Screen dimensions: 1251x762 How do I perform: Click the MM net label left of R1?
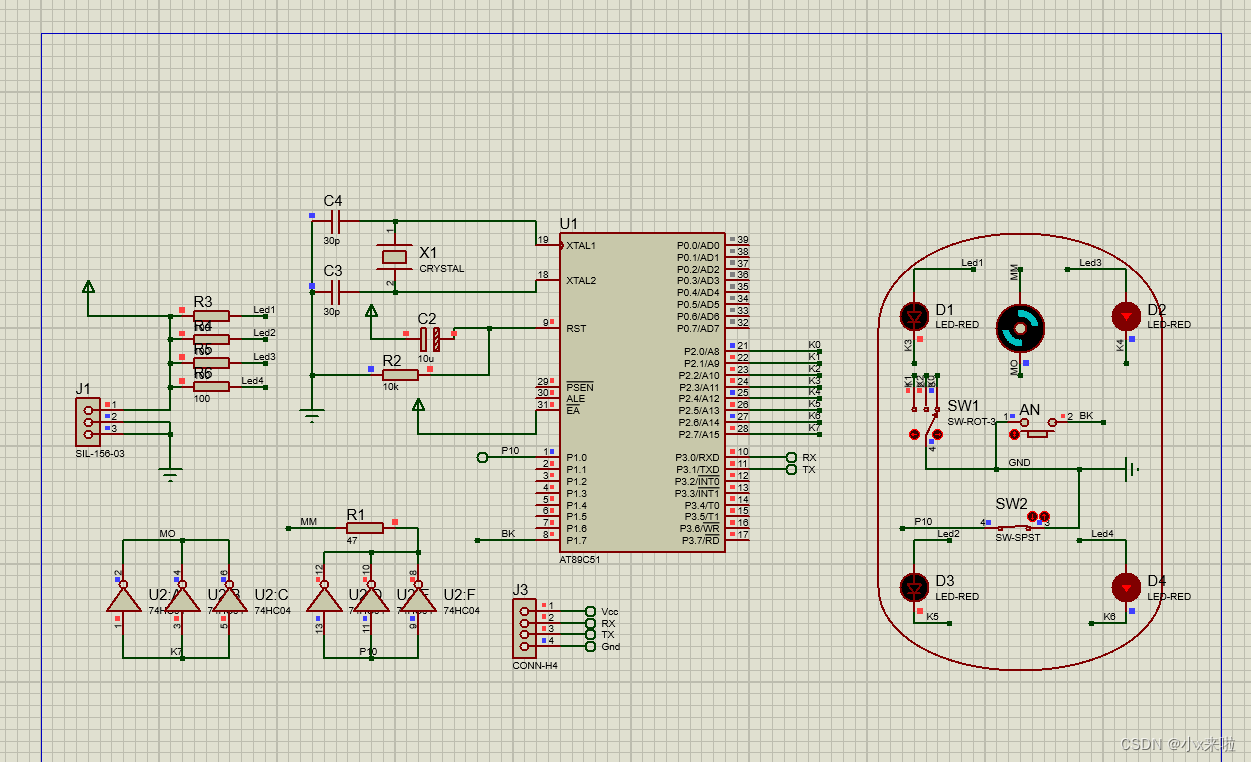click(308, 522)
